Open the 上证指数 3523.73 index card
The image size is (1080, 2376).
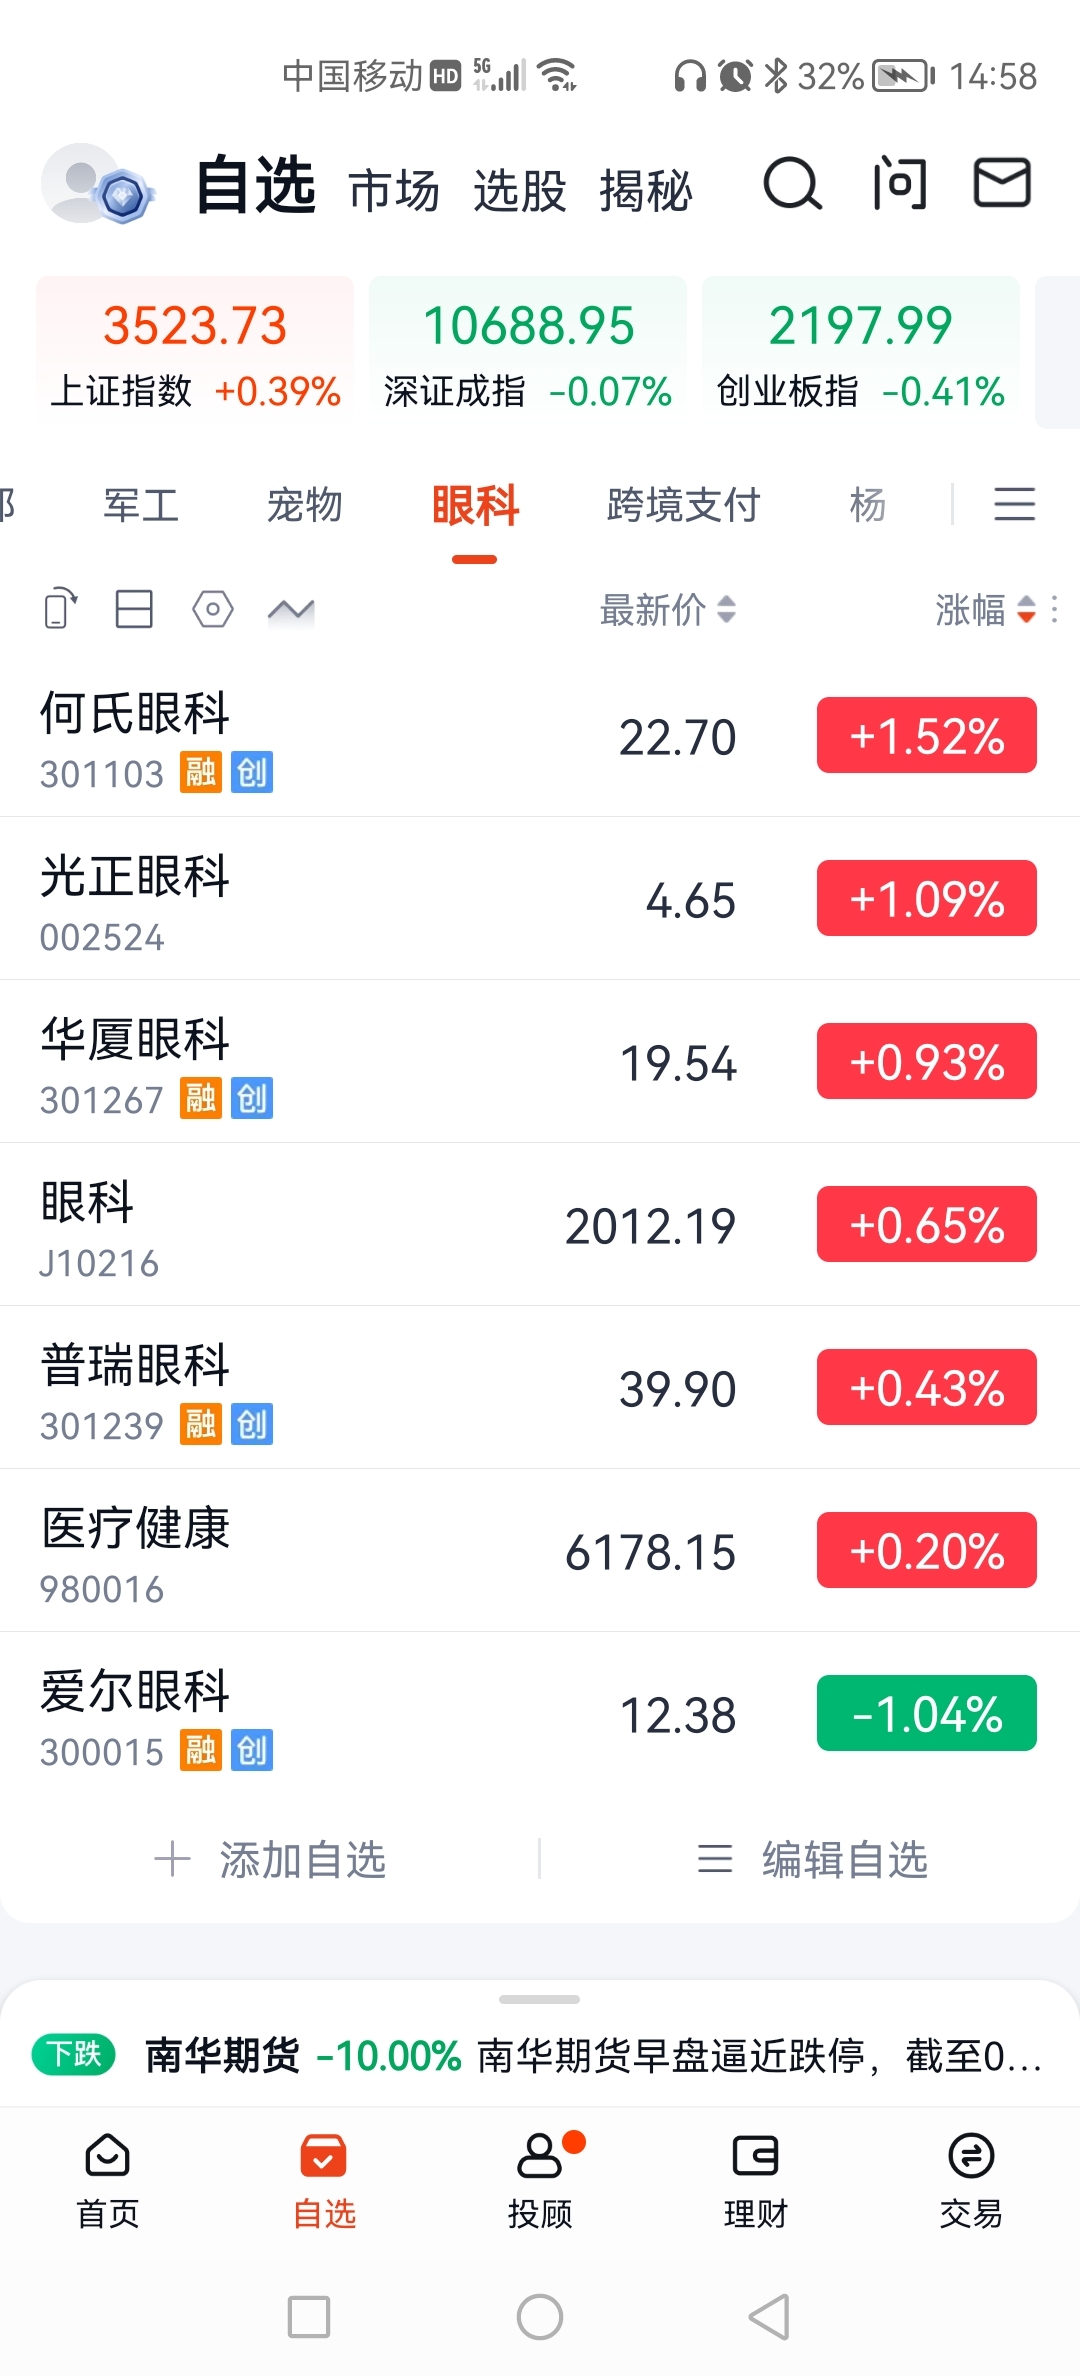(195, 352)
